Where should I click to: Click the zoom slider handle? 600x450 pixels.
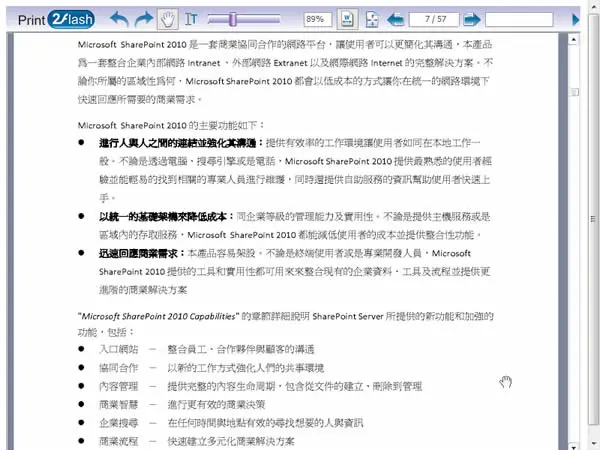pos(233,19)
